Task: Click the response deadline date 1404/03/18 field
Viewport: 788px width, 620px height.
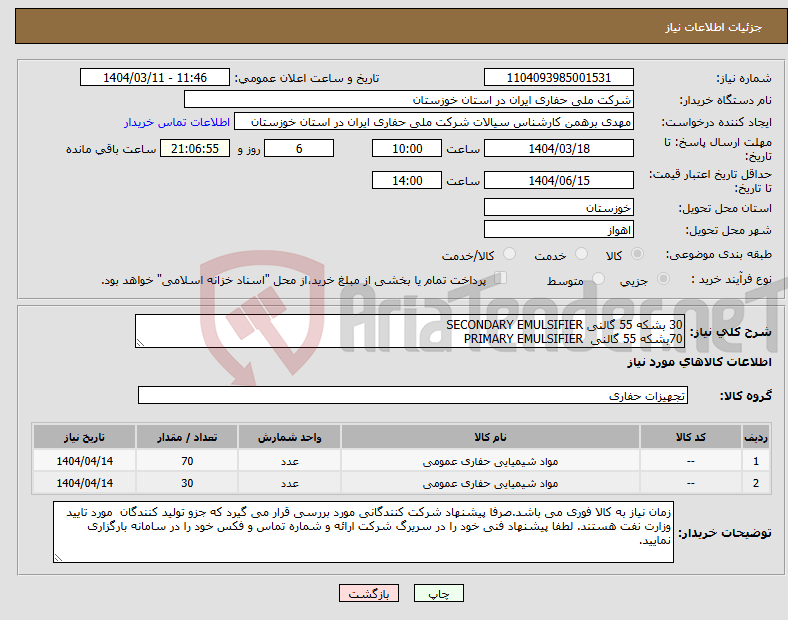Action: 559,148
